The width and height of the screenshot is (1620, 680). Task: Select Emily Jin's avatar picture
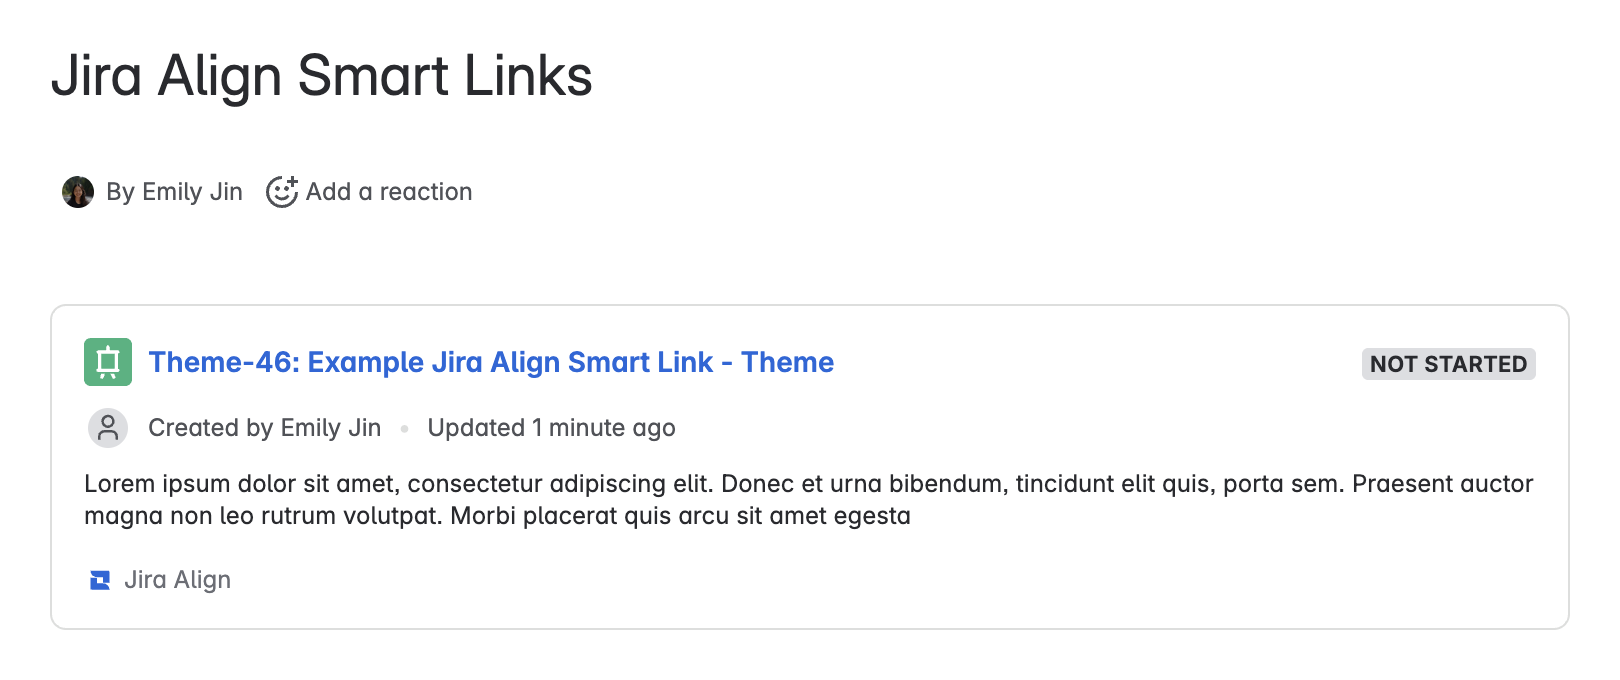76,190
